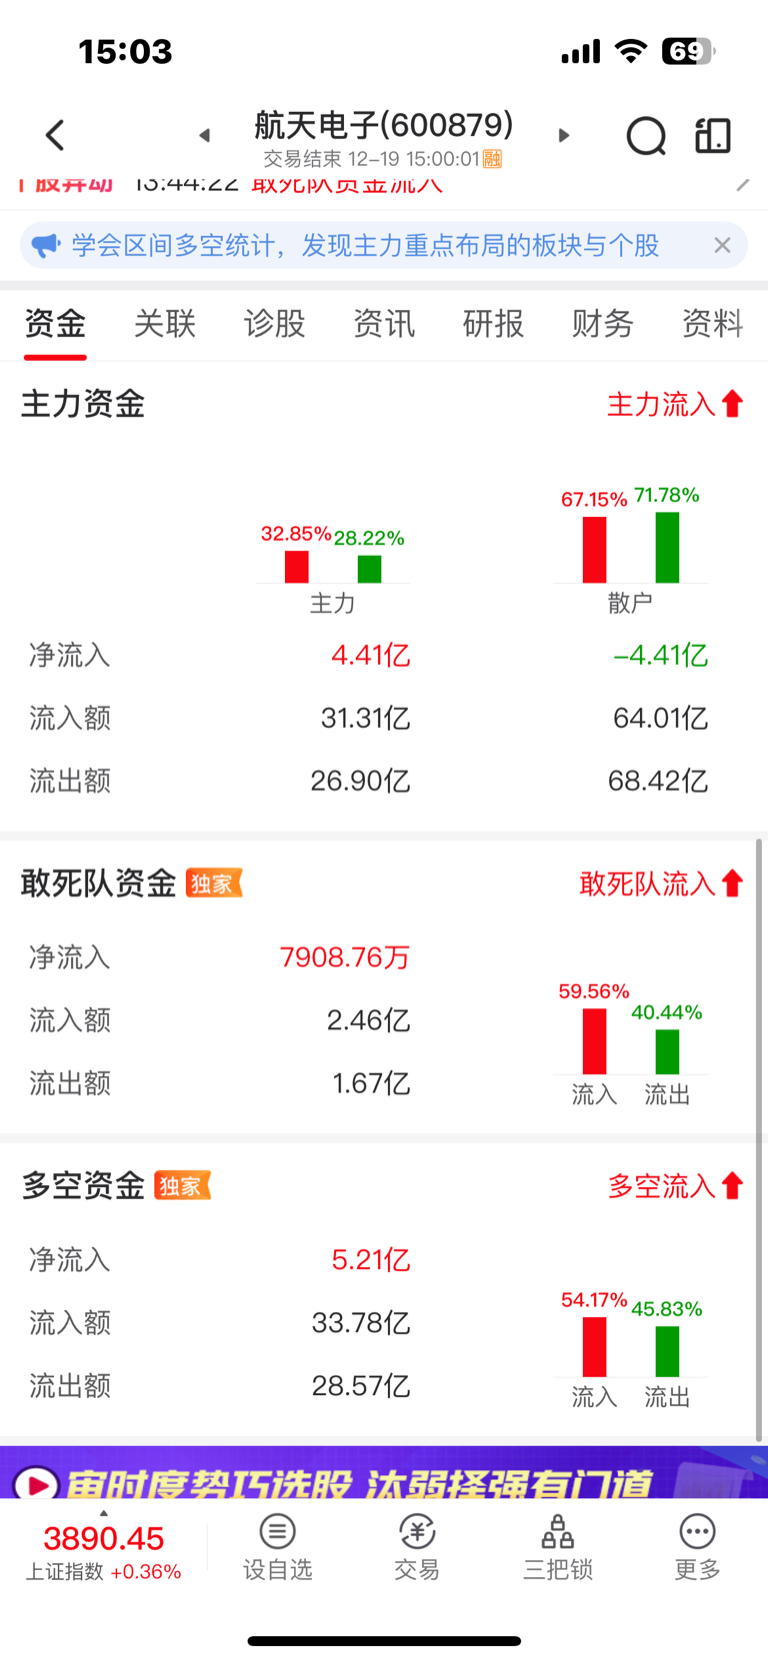Expand the 上证指数 index bar arrow
The image size is (768, 1663).
point(103,1514)
